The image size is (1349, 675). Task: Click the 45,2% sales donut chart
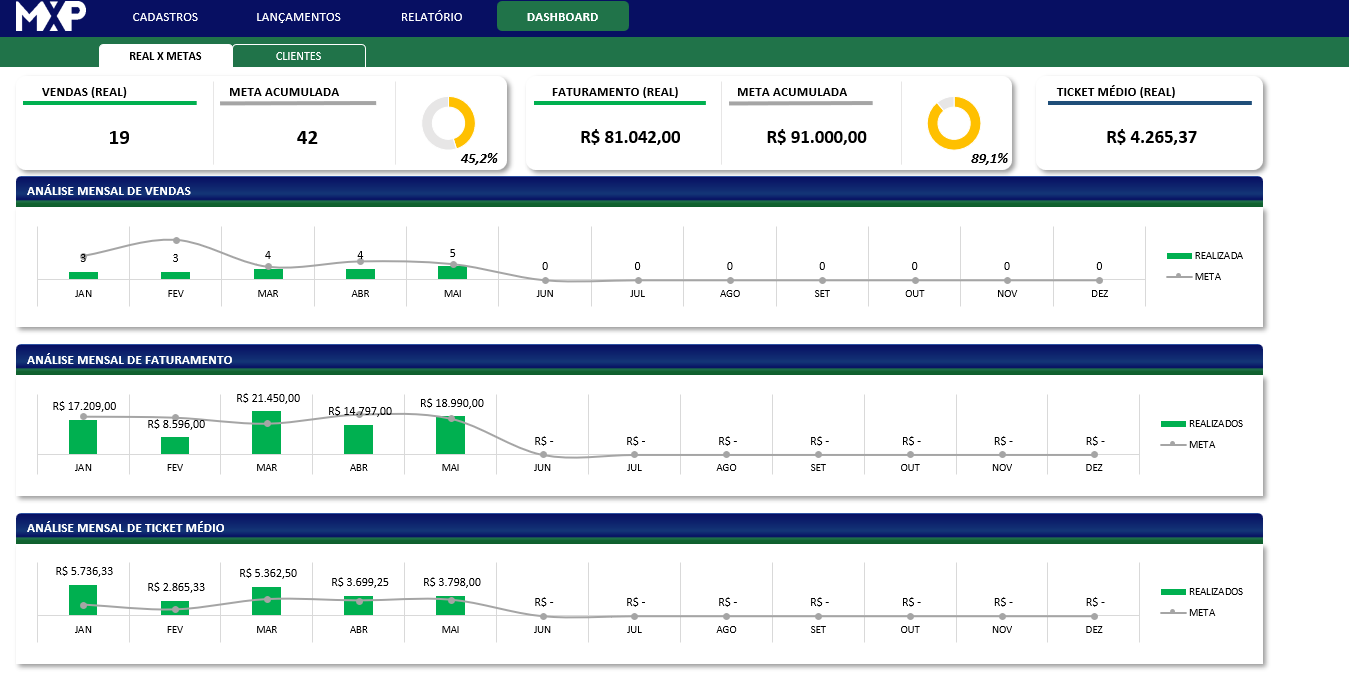[448, 123]
